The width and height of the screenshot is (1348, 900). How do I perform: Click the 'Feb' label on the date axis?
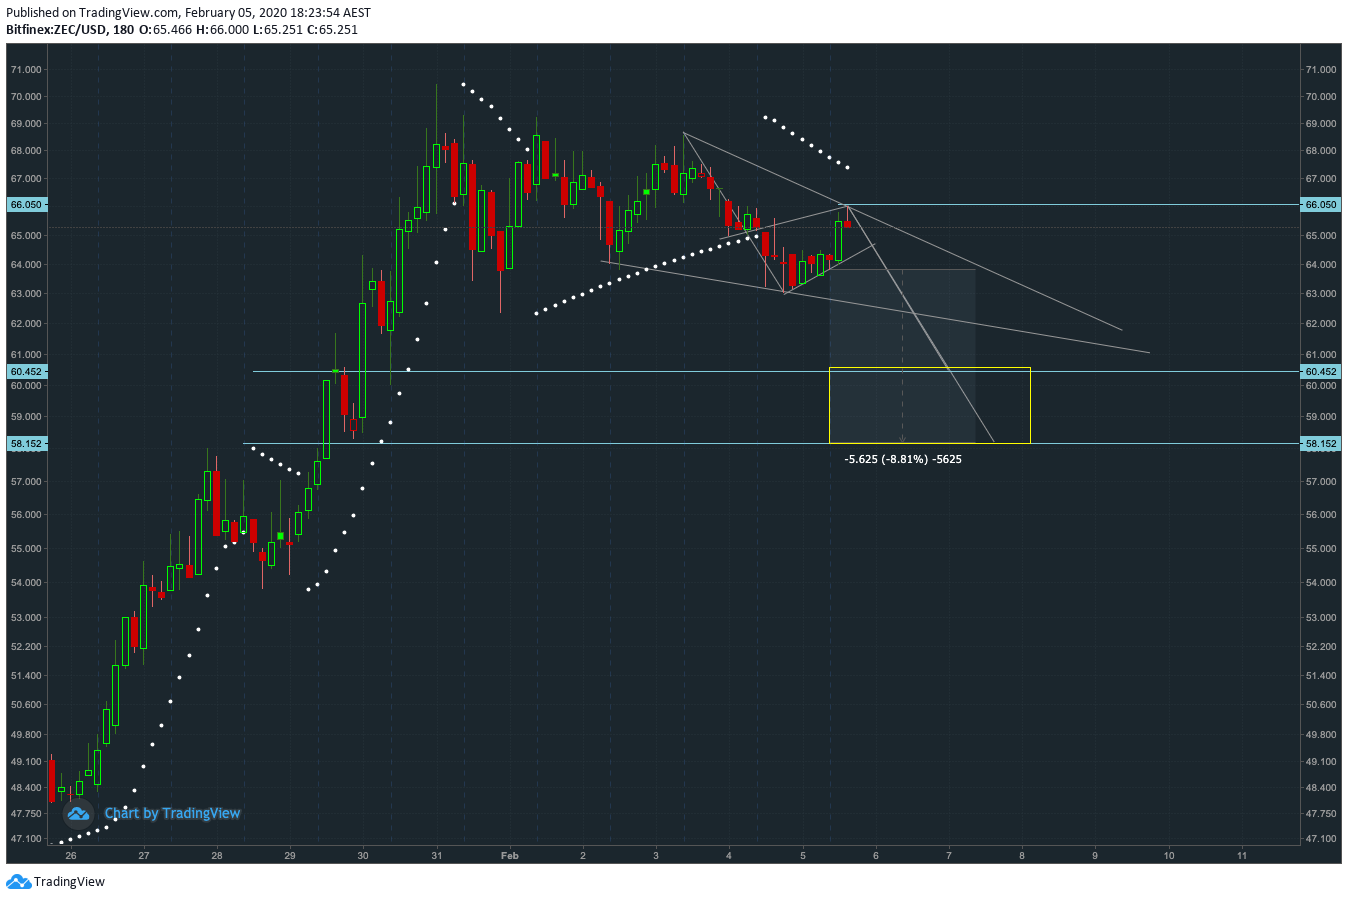tap(510, 855)
